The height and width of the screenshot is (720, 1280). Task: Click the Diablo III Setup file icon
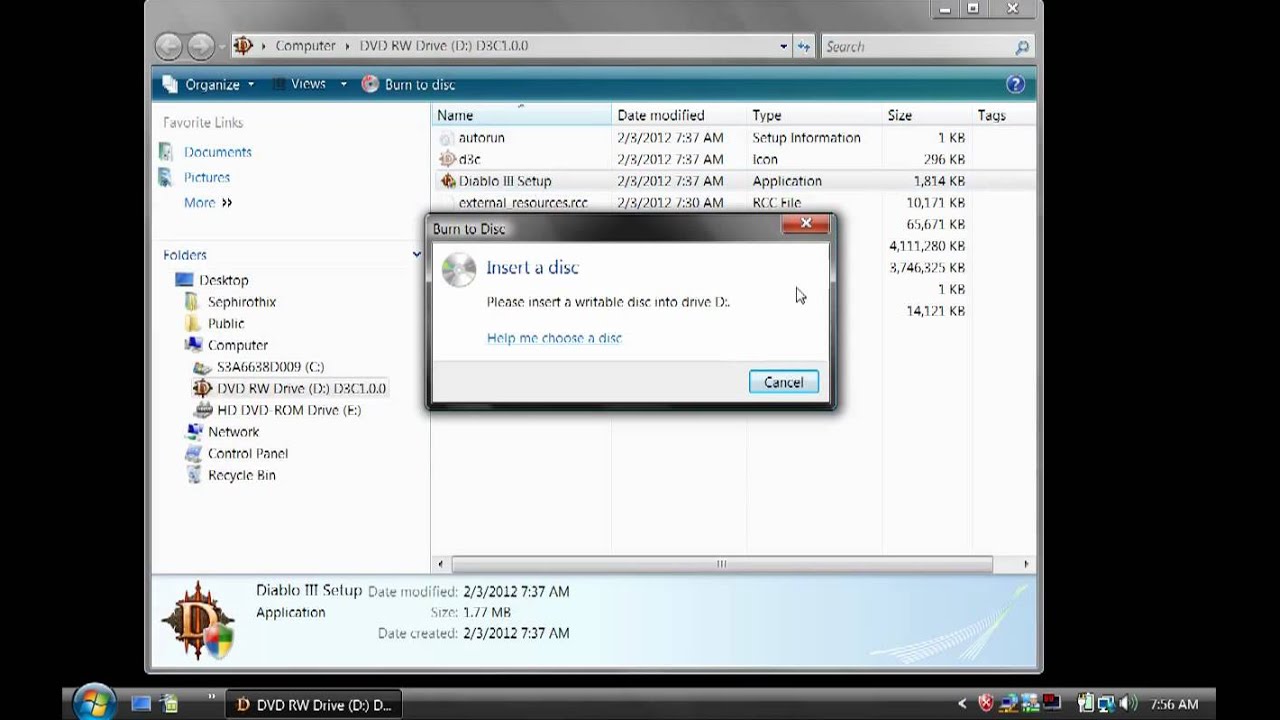click(447, 181)
